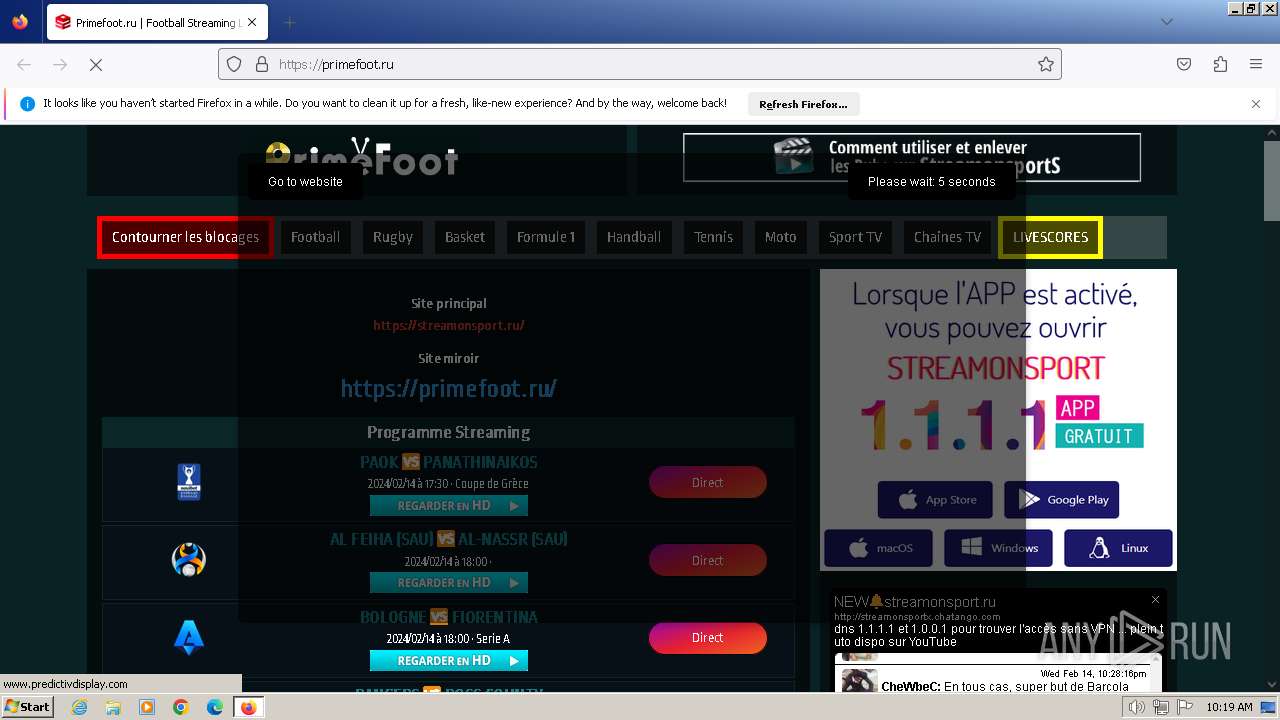Open the Extensions puzzle icon
The image size is (1280, 720).
1220,64
